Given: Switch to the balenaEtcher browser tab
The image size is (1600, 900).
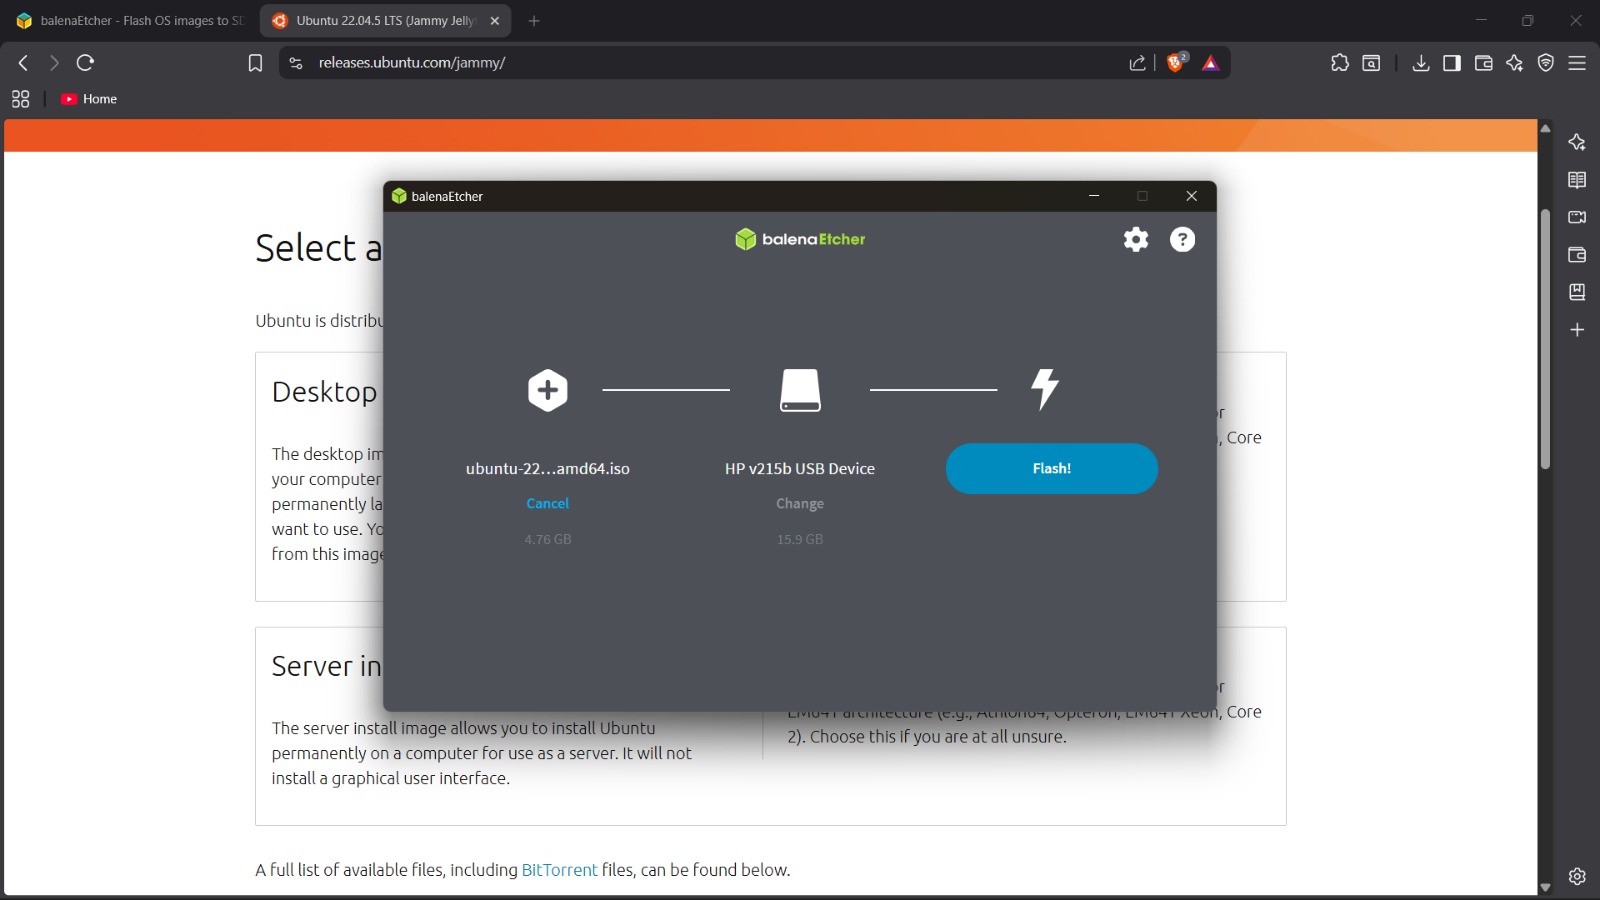Looking at the screenshot, I should pyautogui.click(x=130, y=20).
